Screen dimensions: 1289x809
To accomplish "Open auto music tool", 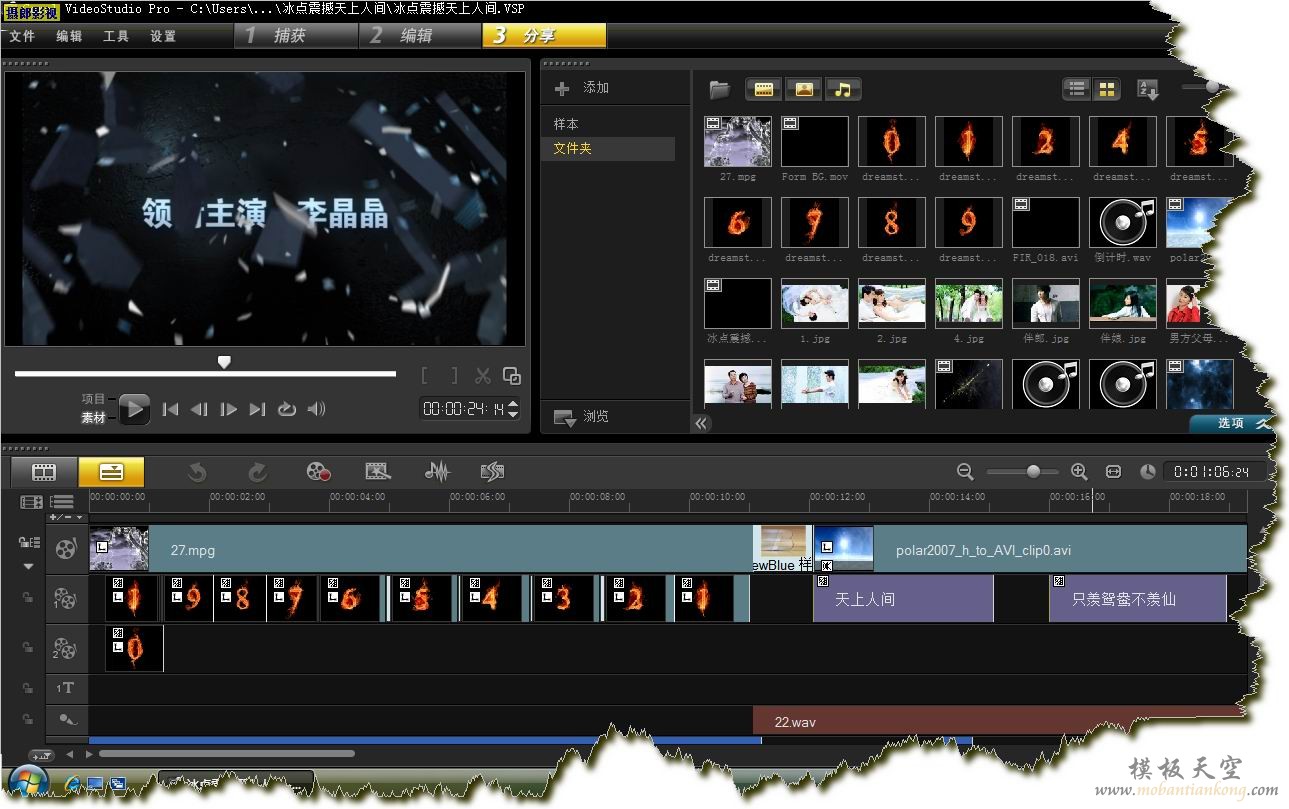I will 492,472.
